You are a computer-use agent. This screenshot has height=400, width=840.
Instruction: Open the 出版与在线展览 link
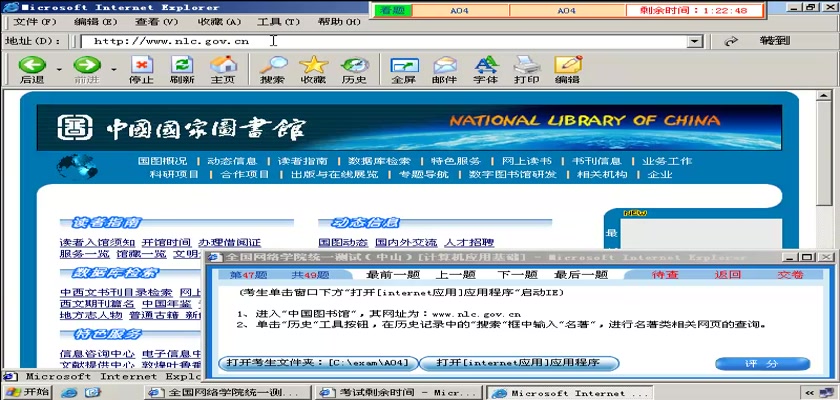coord(334,174)
